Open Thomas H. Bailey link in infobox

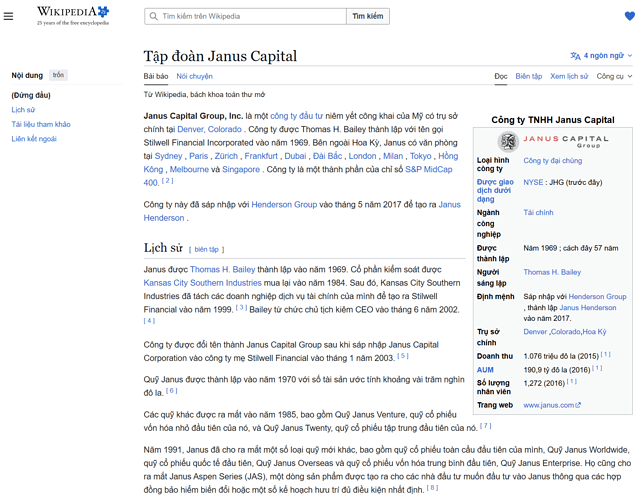click(552, 273)
